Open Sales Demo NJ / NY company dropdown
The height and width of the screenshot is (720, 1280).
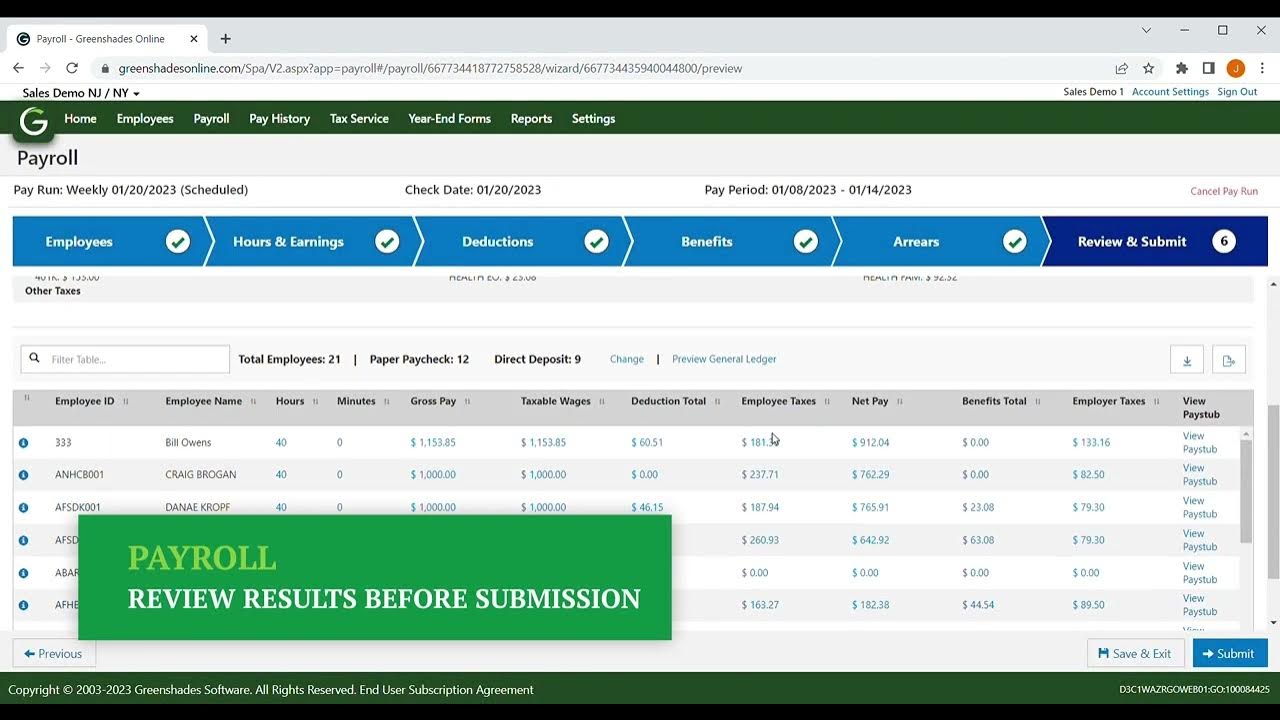(81, 93)
